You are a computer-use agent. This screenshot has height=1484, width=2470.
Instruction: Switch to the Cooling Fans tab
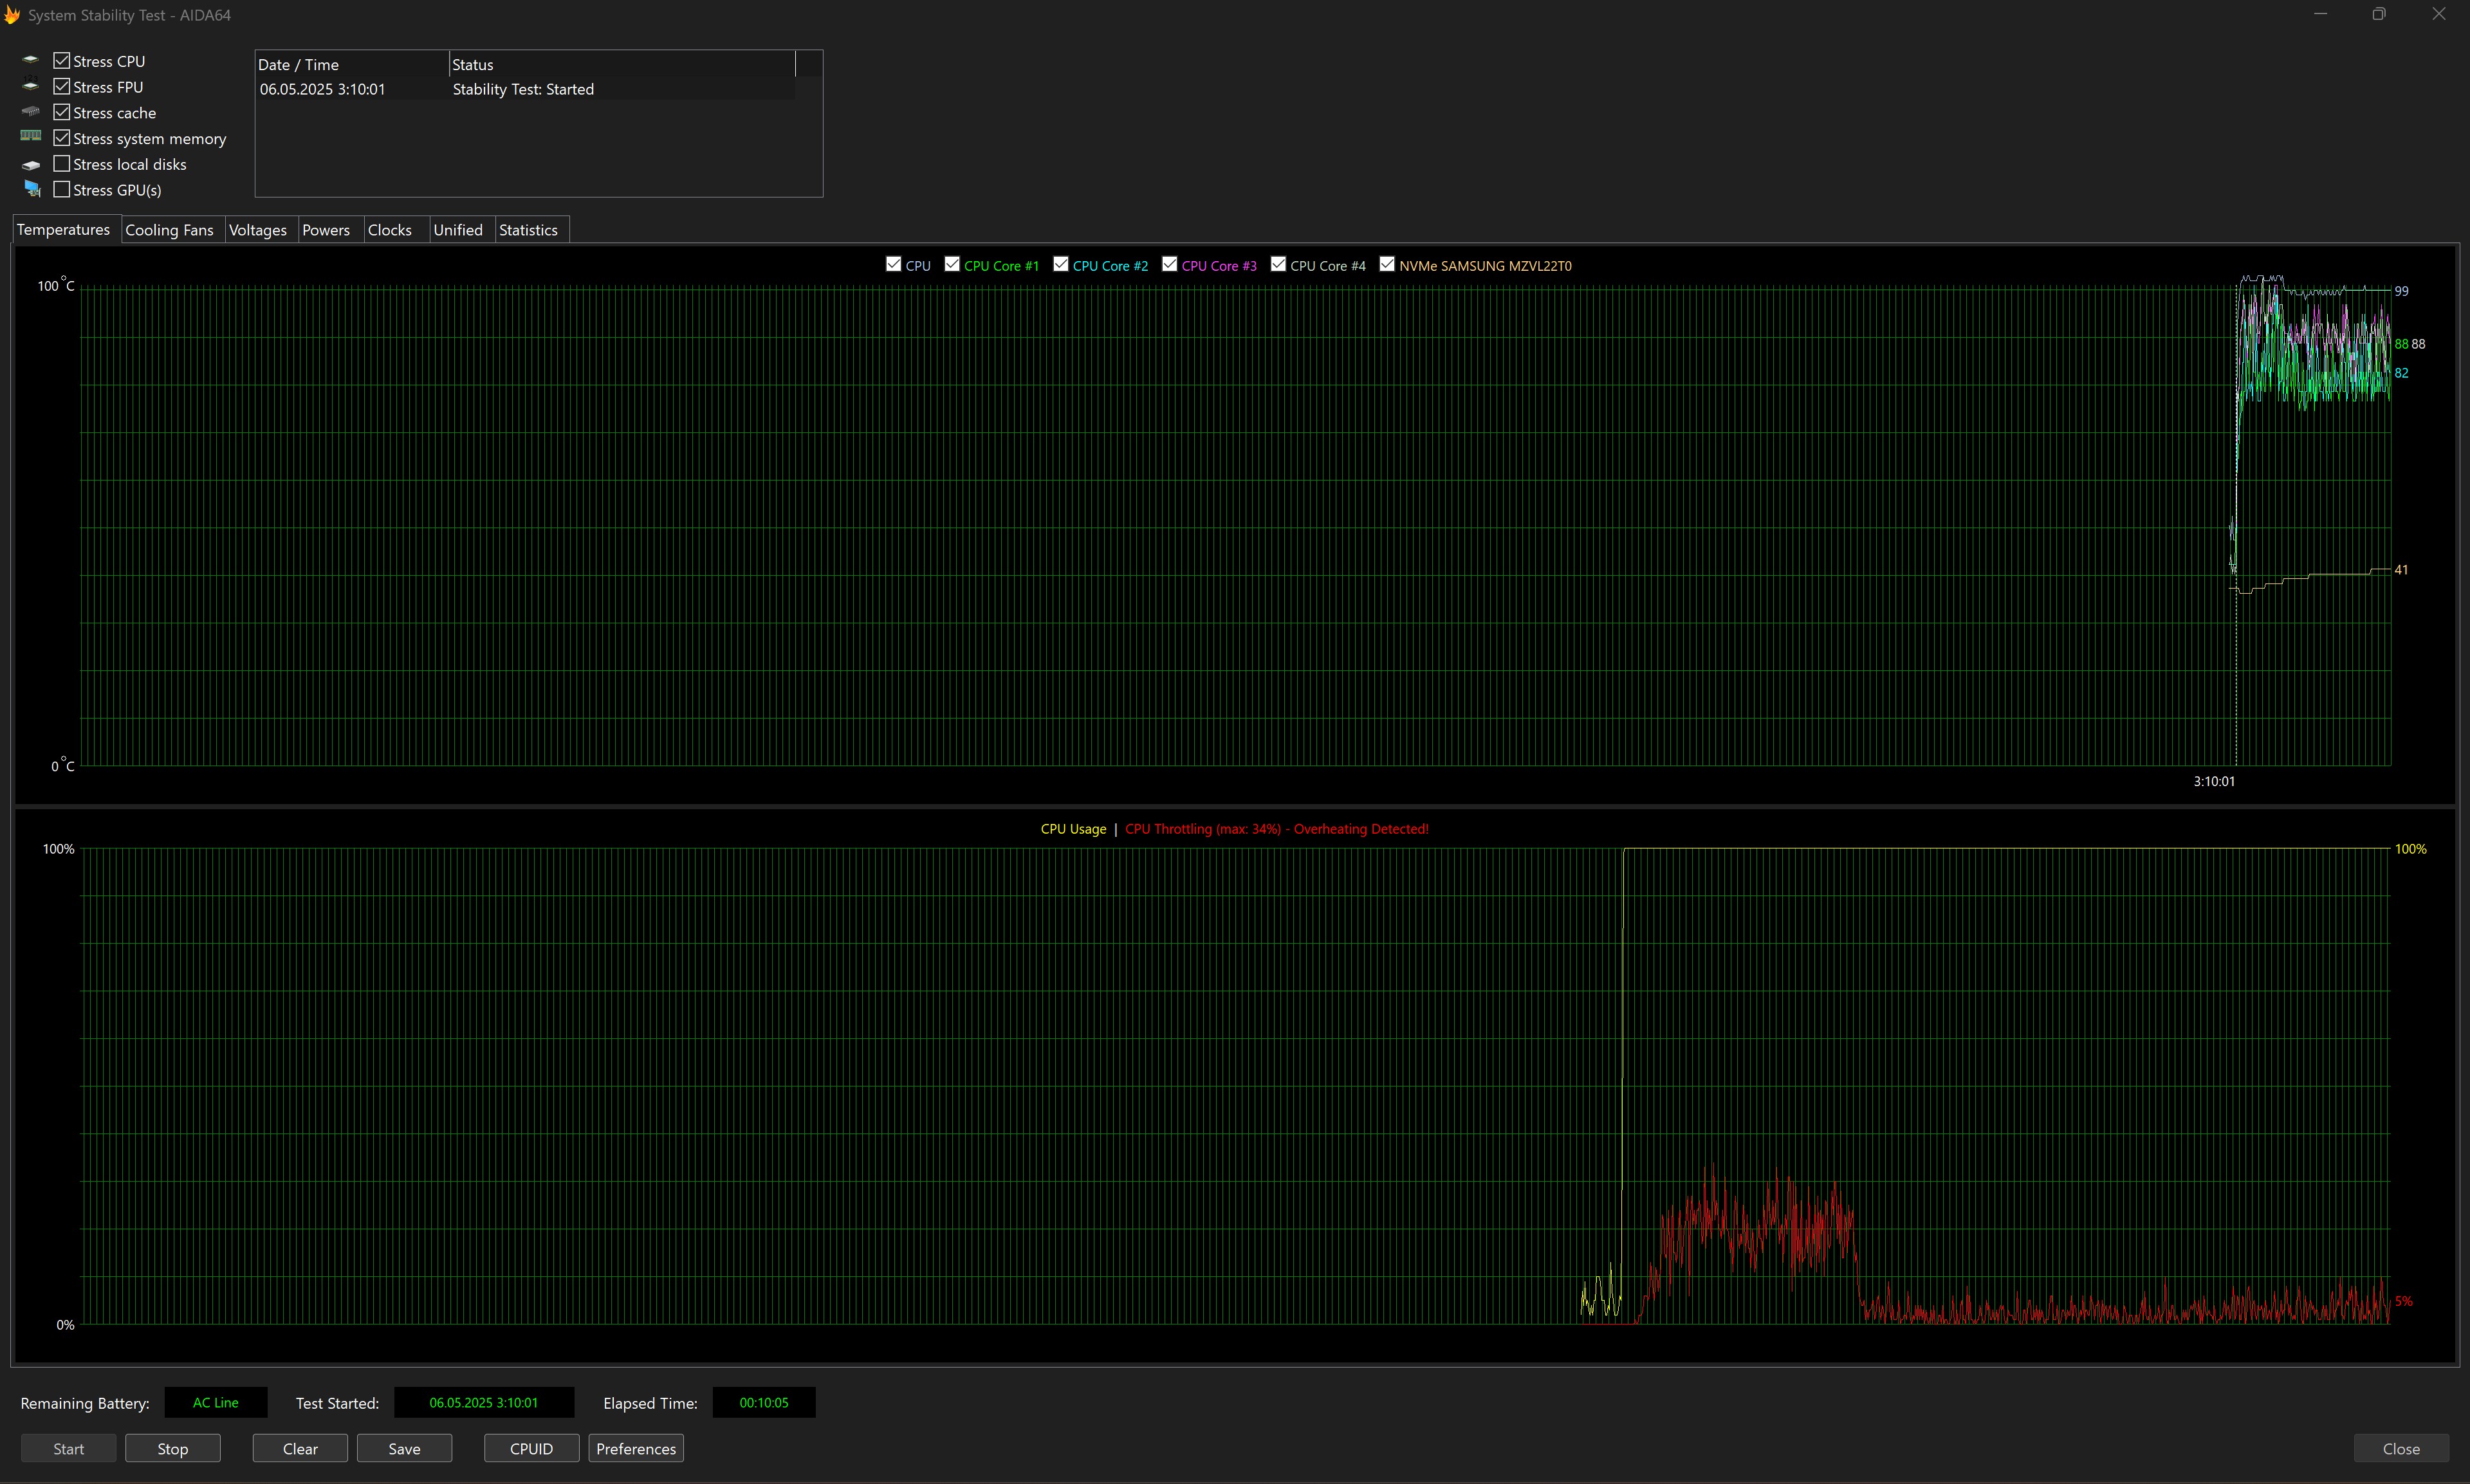tap(169, 230)
